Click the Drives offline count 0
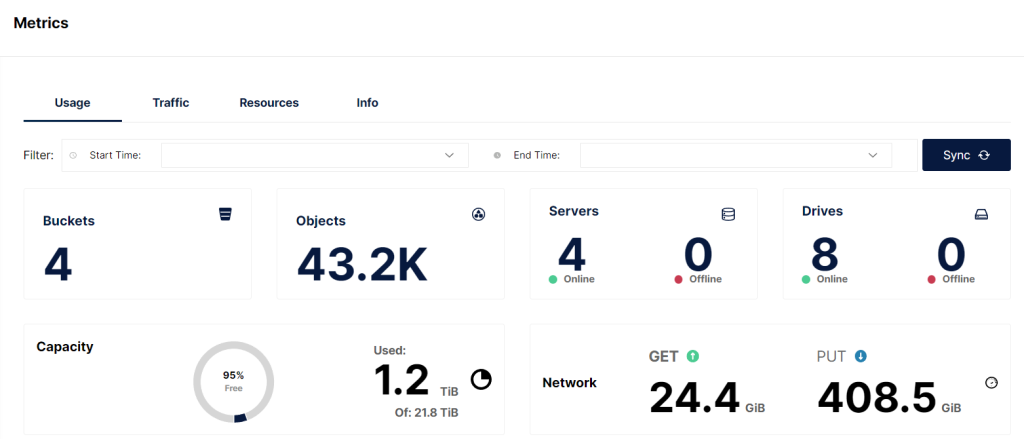Viewport: 1024px width, 439px height. tap(951, 255)
